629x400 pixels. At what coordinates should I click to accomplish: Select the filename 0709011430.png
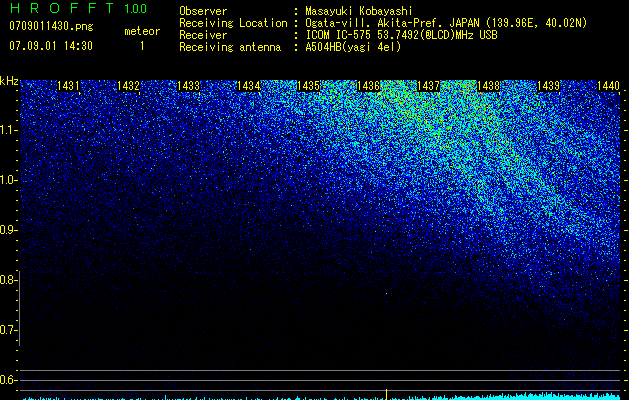click(51, 26)
